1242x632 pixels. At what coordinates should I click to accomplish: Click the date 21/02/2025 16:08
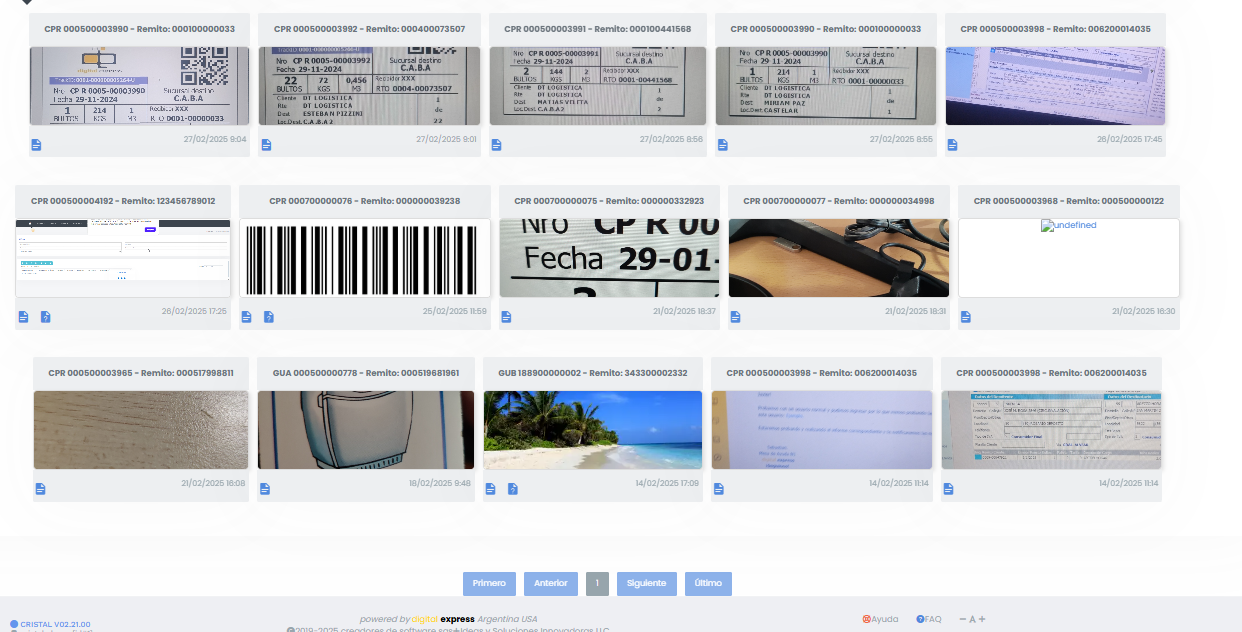point(213,484)
